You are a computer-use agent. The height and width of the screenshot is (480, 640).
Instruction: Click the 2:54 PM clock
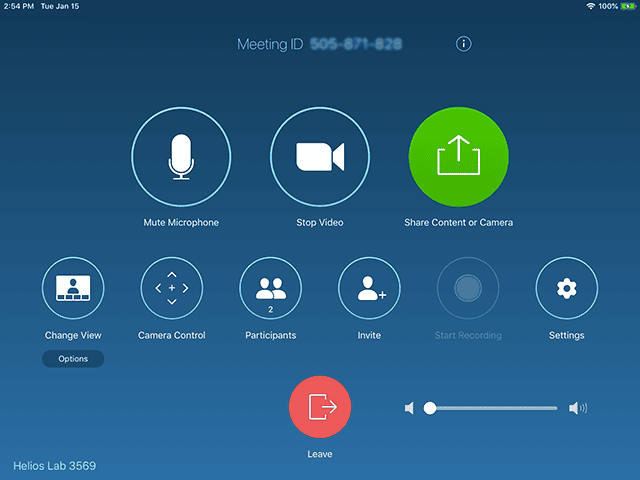[x=19, y=6]
